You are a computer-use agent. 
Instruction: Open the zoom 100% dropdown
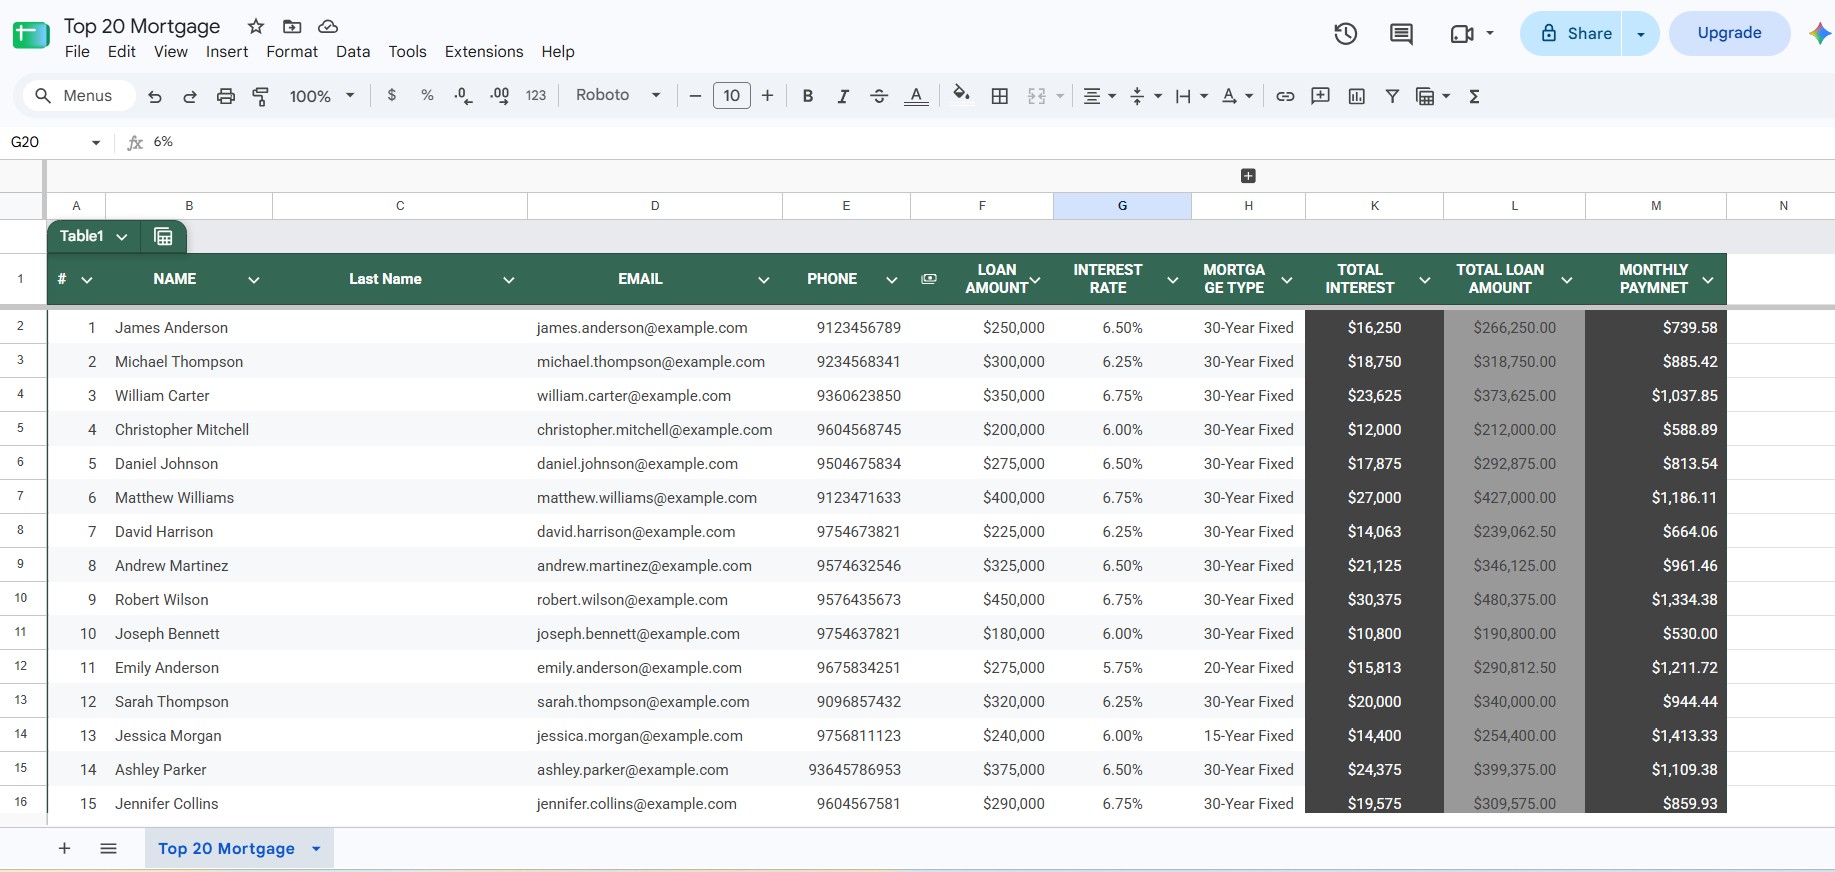tap(322, 96)
